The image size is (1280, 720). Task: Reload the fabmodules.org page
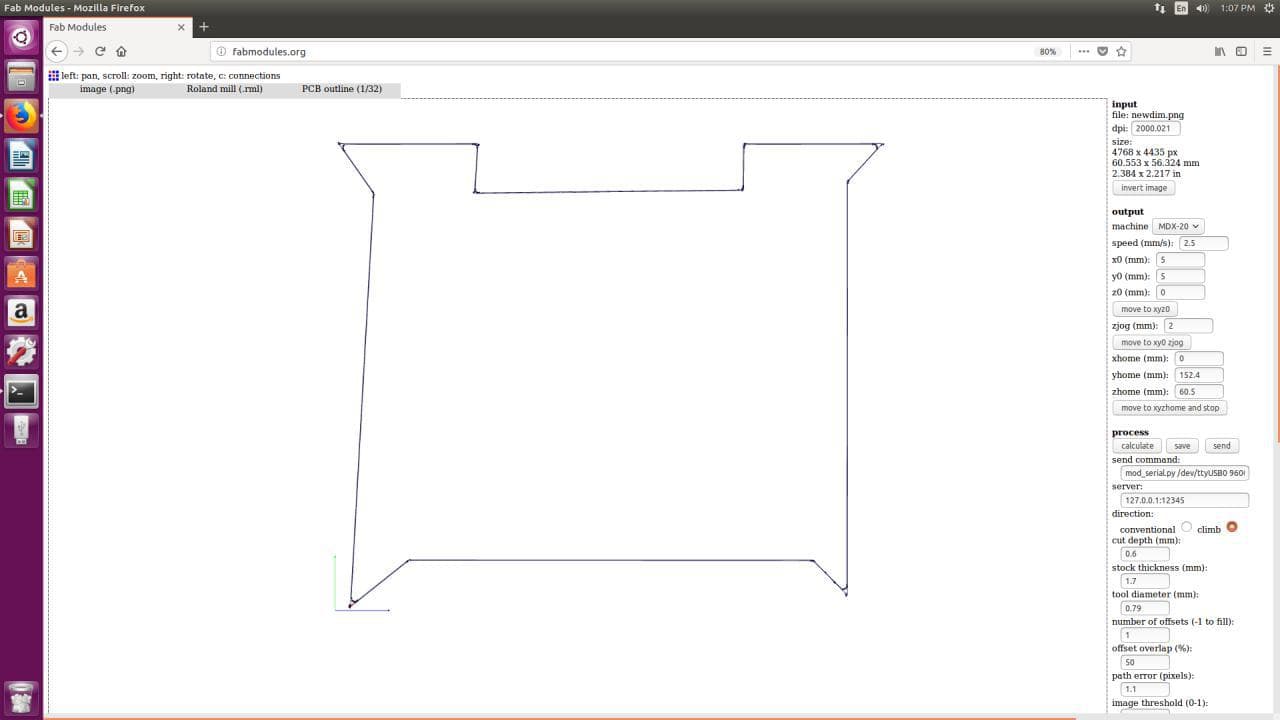click(x=100, y=51)
